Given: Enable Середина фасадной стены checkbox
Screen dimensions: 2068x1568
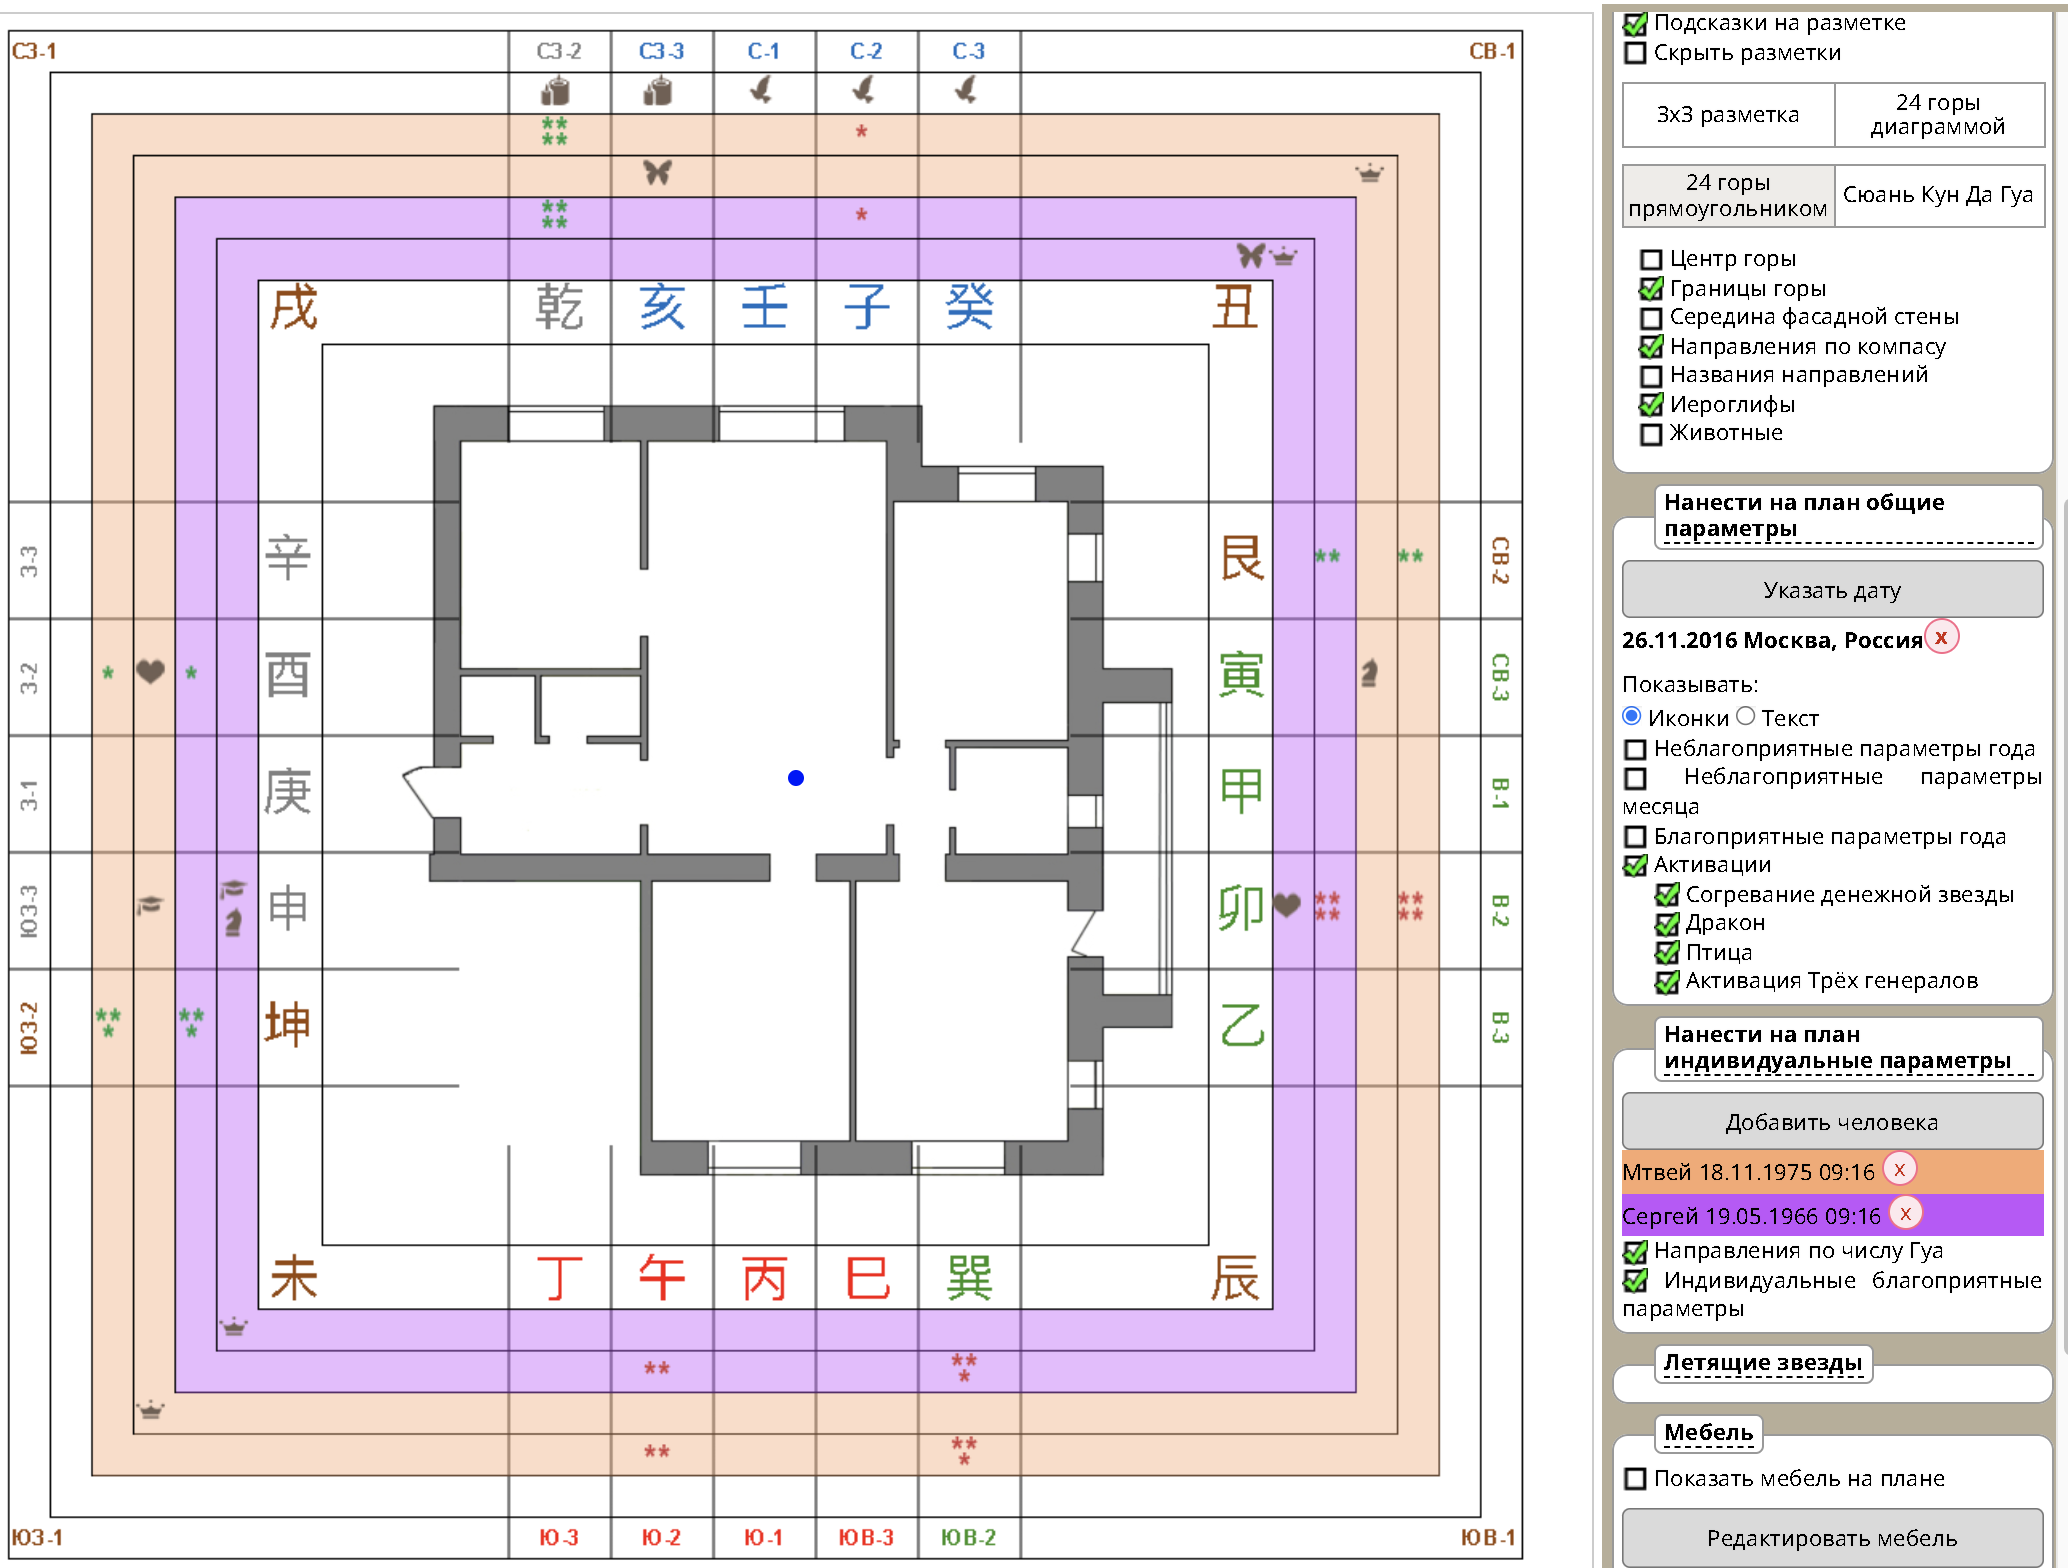Looking at the screenshot, I should pyautogui.click(x=1651, y=318).
